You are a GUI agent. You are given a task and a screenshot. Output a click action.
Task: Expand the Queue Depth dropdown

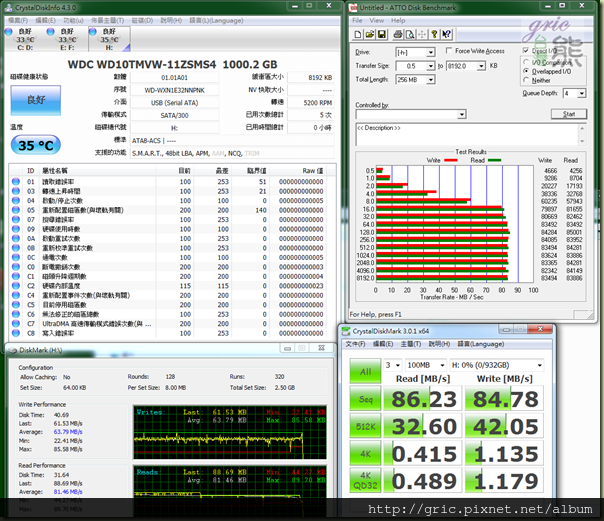(582, 93)
